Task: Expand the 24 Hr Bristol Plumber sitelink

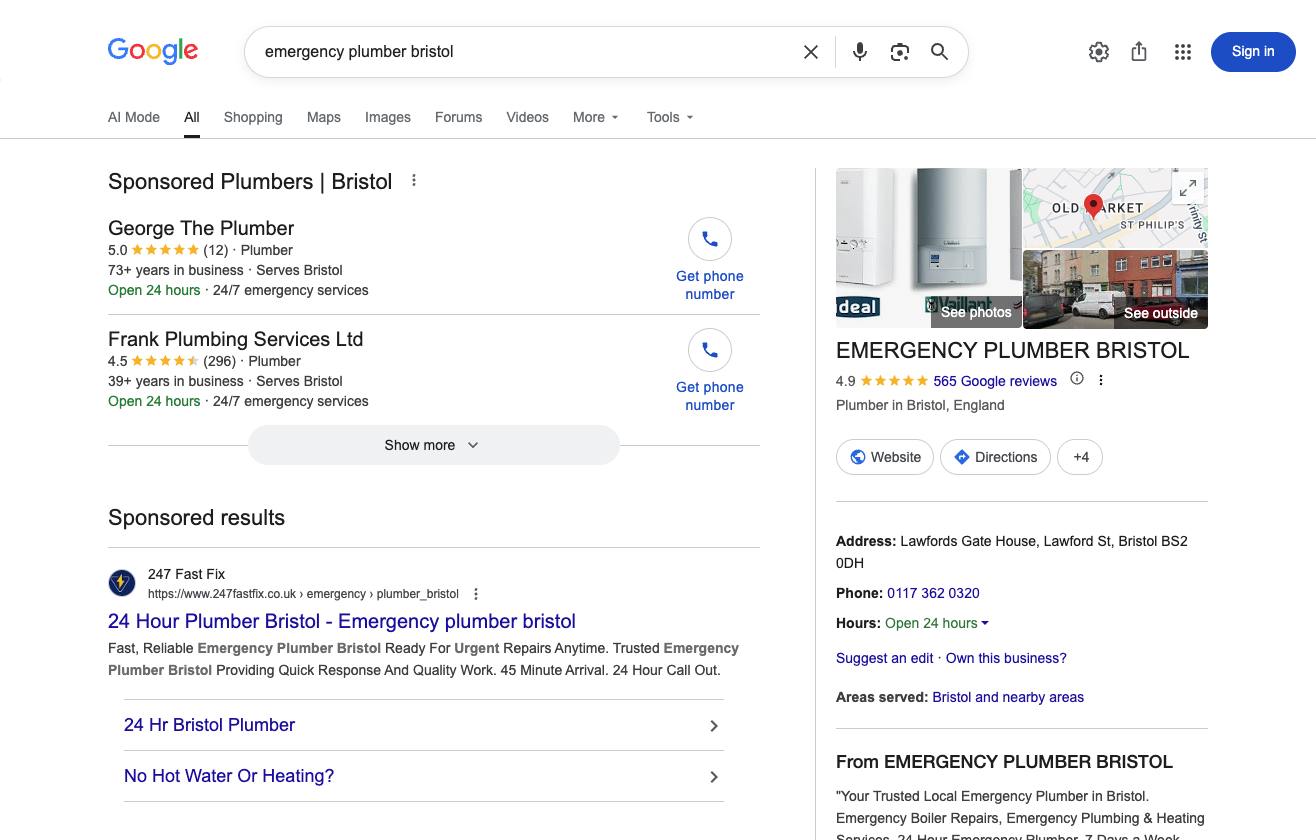Action: (423, 725)
